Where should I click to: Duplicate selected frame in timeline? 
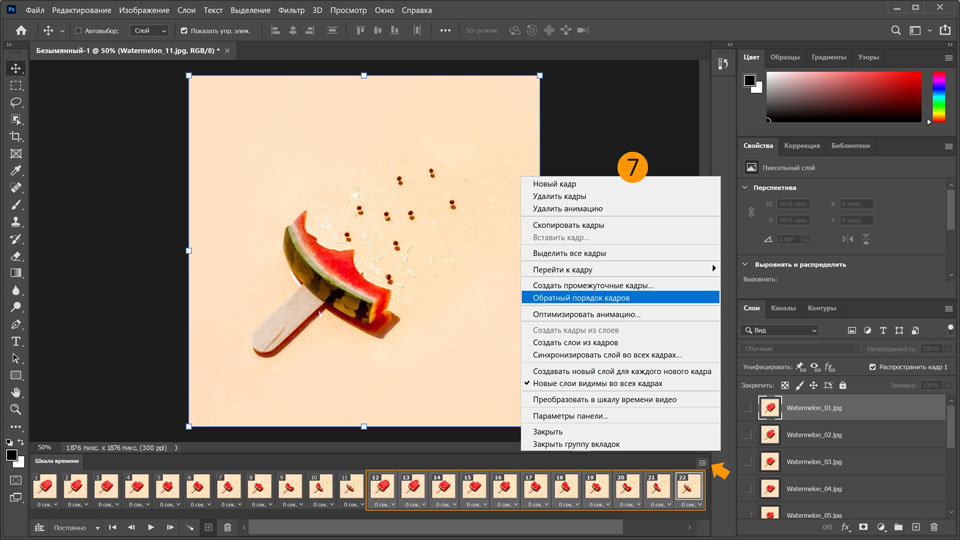pos(208,527)
